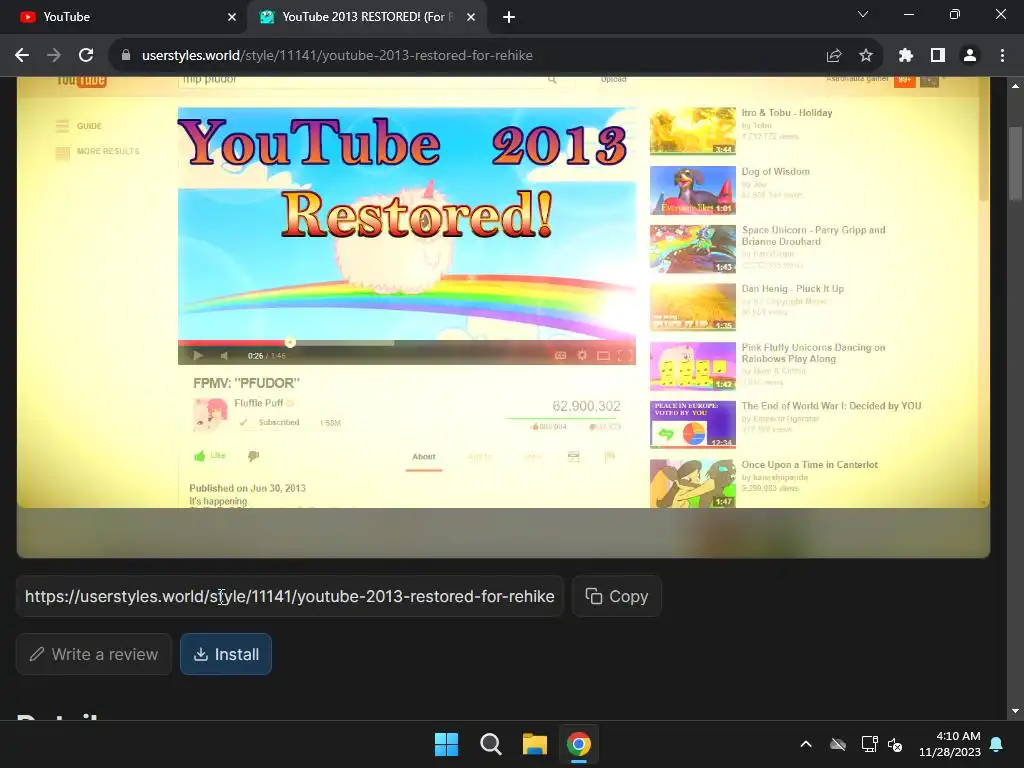
Task: Expand the tab search chevron
Action: tap(863, 14)
